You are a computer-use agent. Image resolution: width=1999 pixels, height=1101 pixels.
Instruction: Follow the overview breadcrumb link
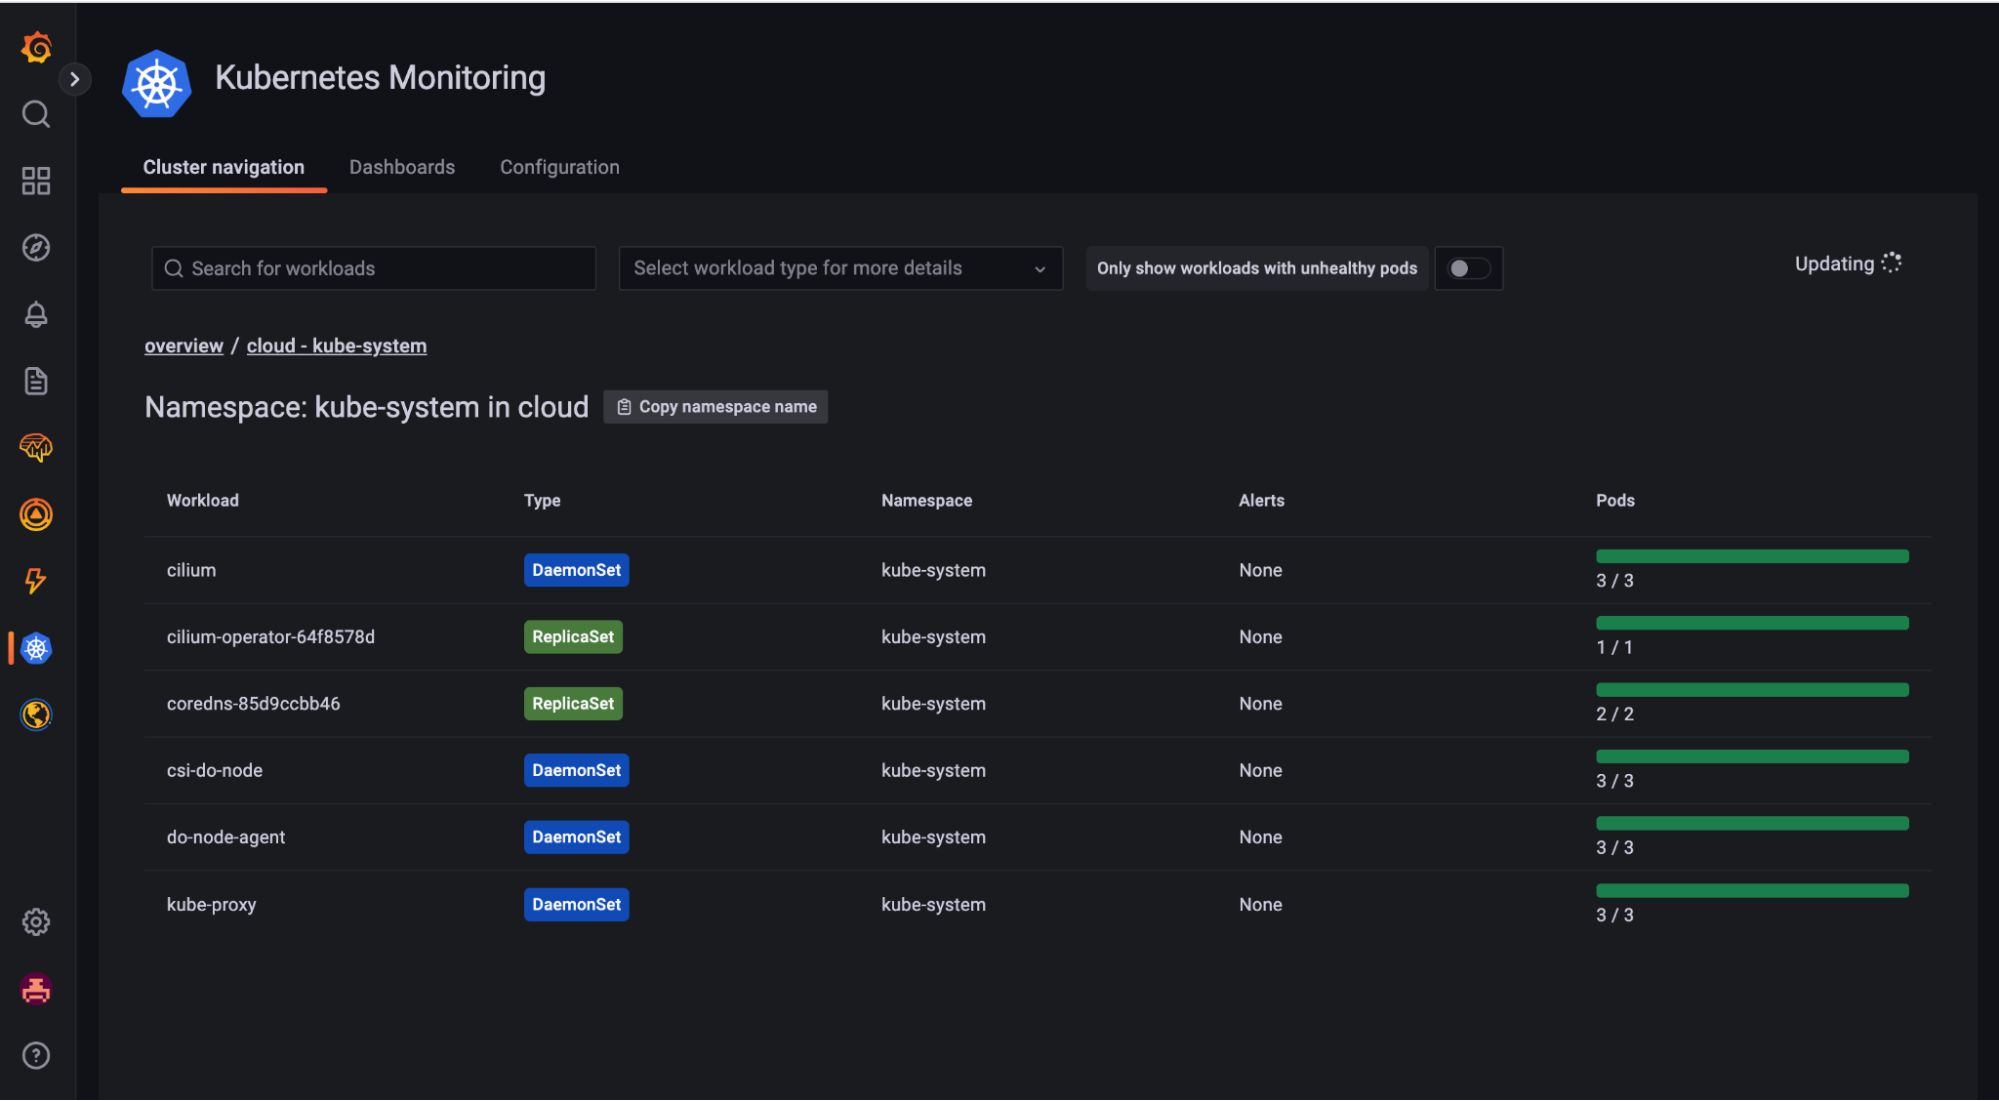(184, 346)
